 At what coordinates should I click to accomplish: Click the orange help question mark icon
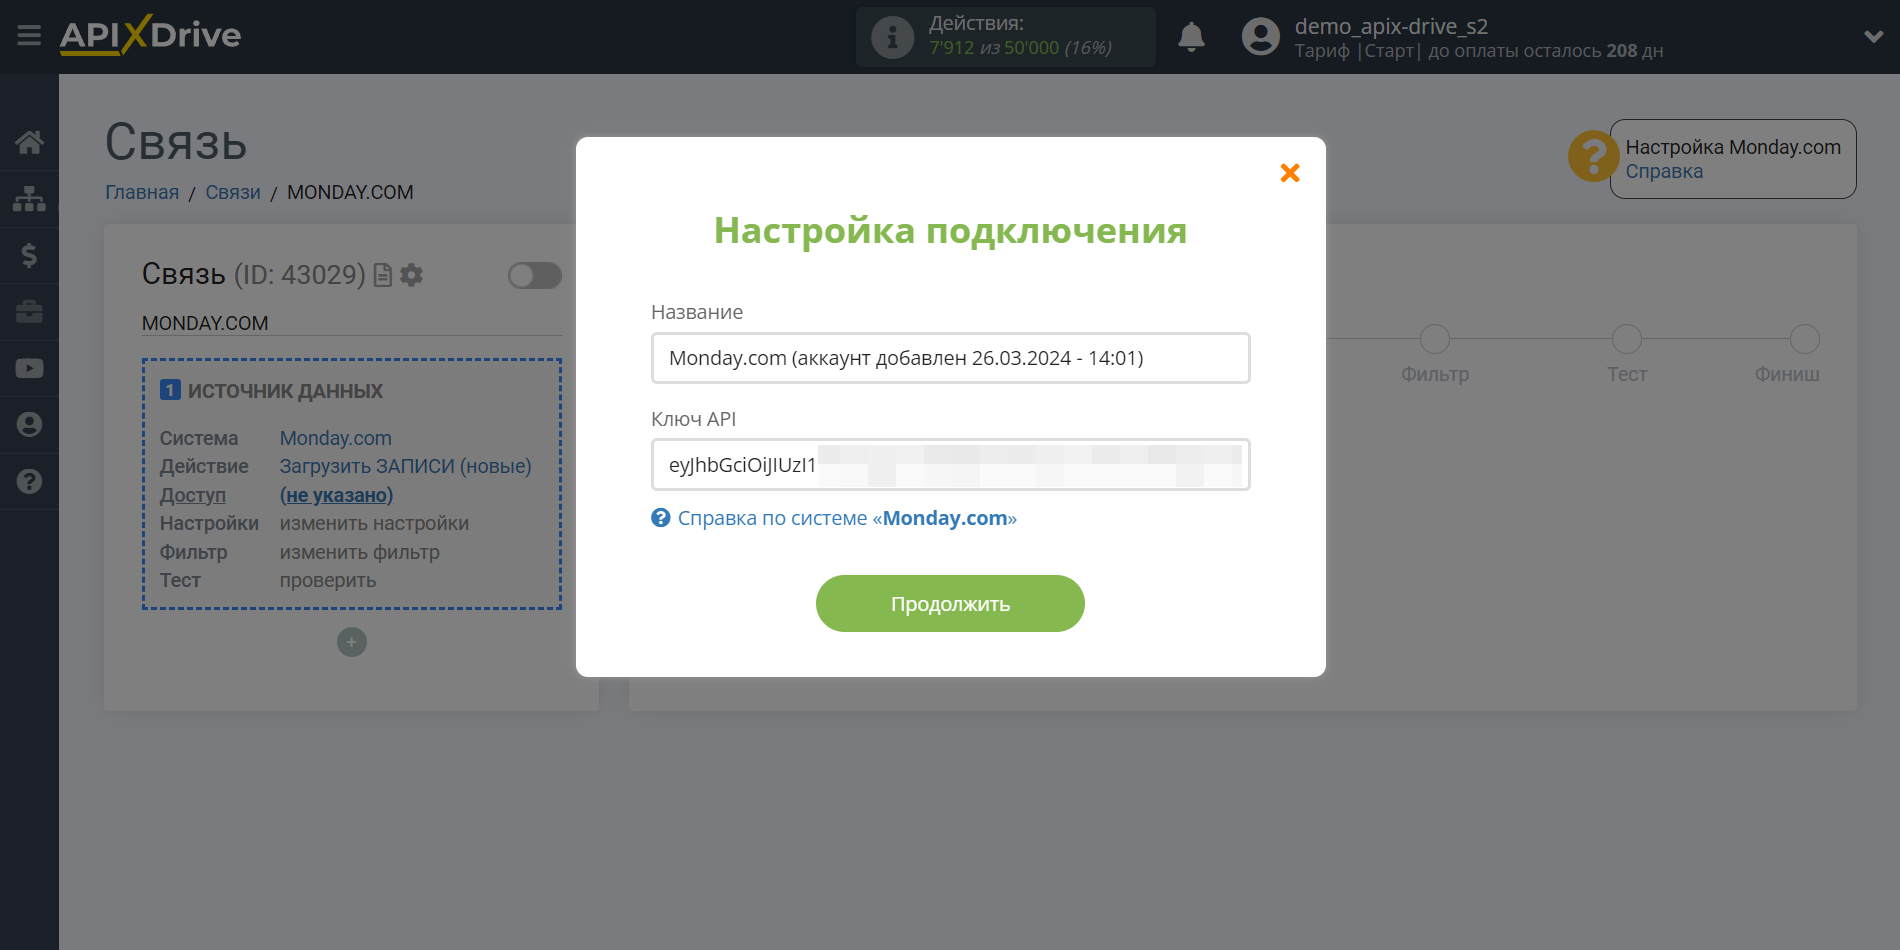[x=1592, y=157]
